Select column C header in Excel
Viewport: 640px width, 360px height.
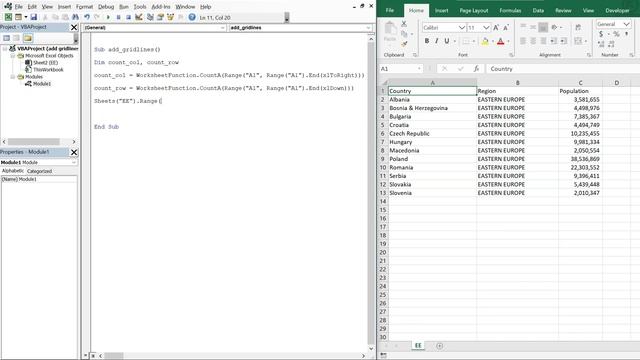pos(580,82)
